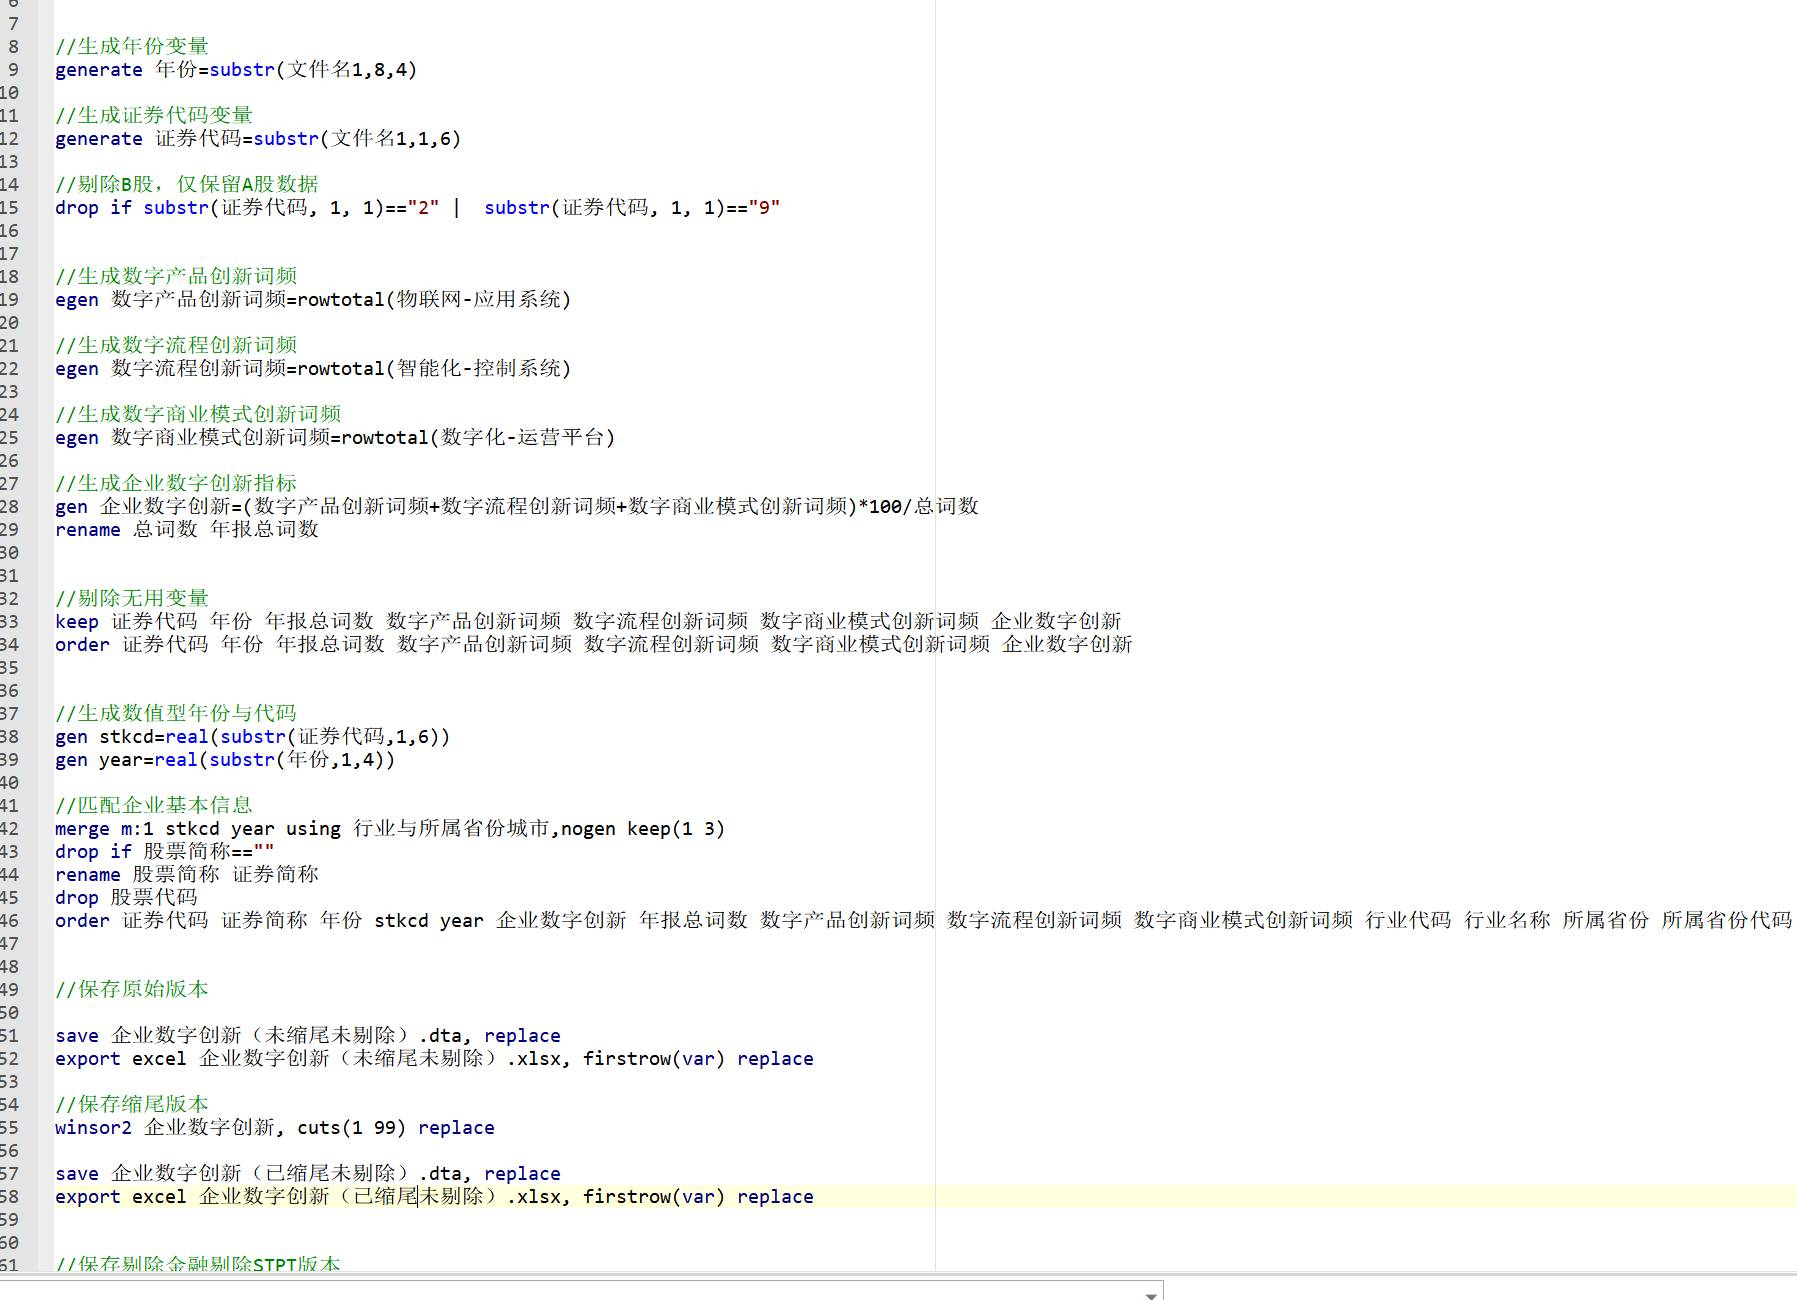This screenshot has width=1797, height=1300.
Task: Click the "save 企业数字创新（已缩尾未剔除）.dta" line
Action: (x=308, y=1173)
